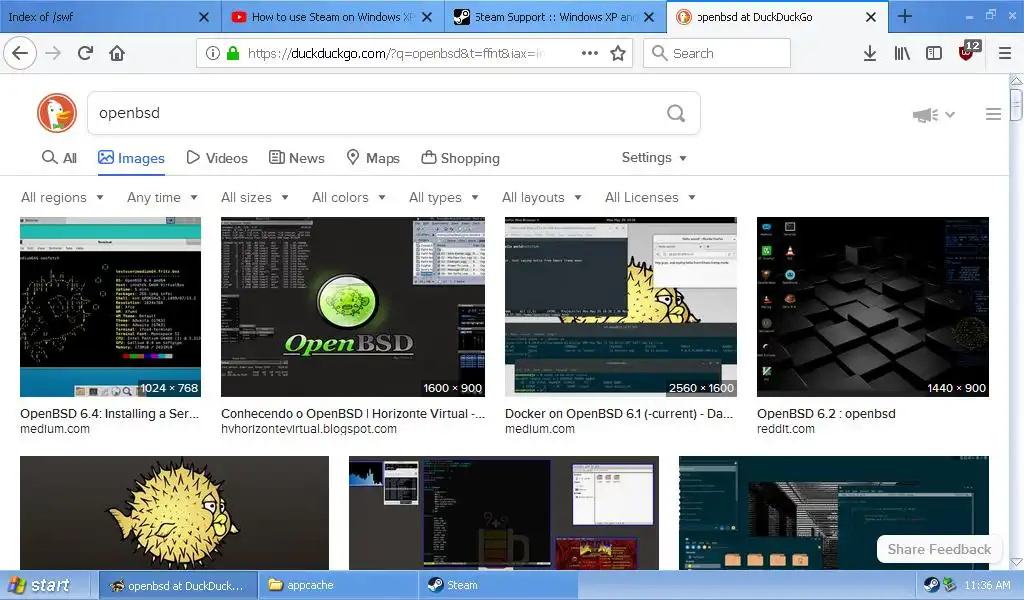Open OpenBSD 6.2 desktop 1440 × 900 thumbnail
This screenshot has height=600, width=1024.
tap(872, 307)
